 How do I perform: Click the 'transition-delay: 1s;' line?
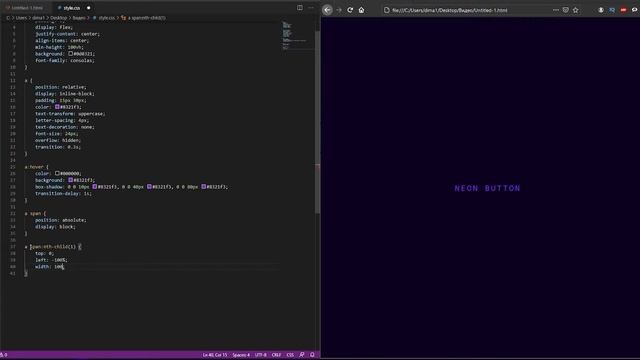[63, 193]
